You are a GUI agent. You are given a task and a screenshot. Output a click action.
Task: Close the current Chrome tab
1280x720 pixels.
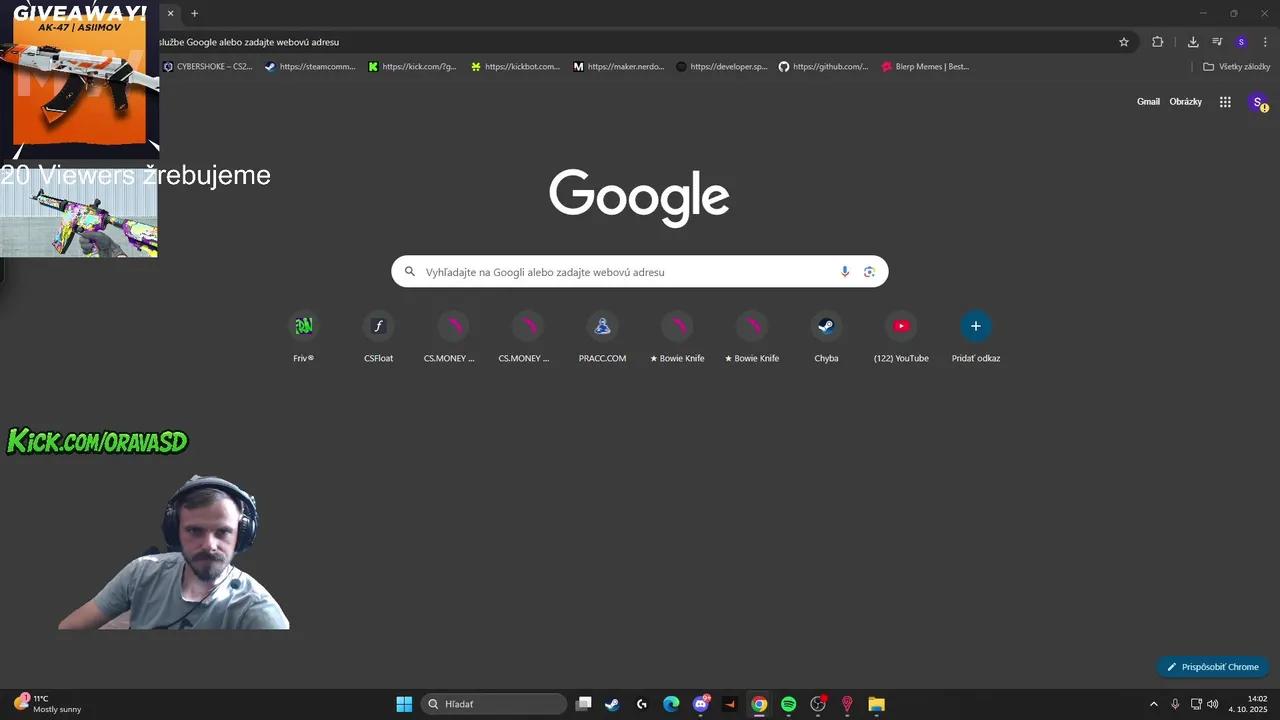[x=171, y=14]
